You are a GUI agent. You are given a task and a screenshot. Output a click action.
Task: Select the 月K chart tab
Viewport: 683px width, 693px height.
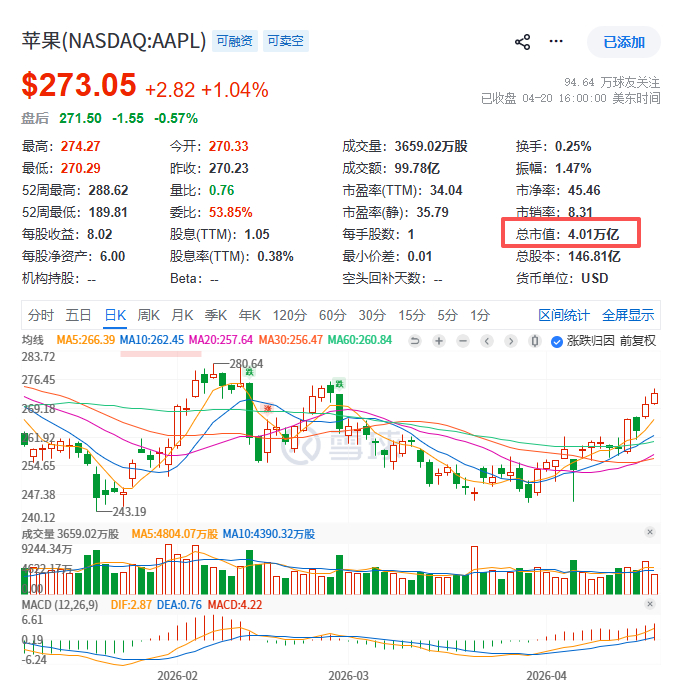182,315
